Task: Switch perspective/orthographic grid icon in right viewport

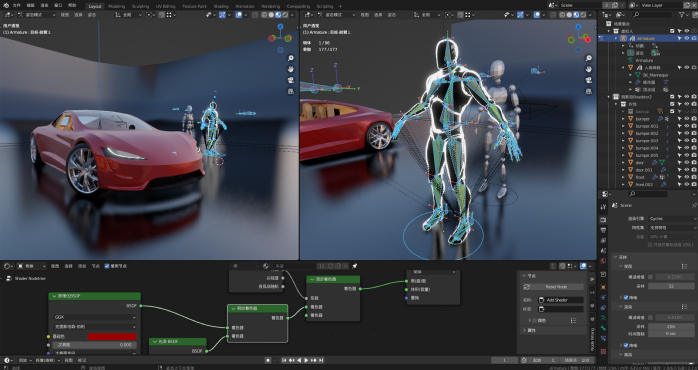Action: (588, 91)
